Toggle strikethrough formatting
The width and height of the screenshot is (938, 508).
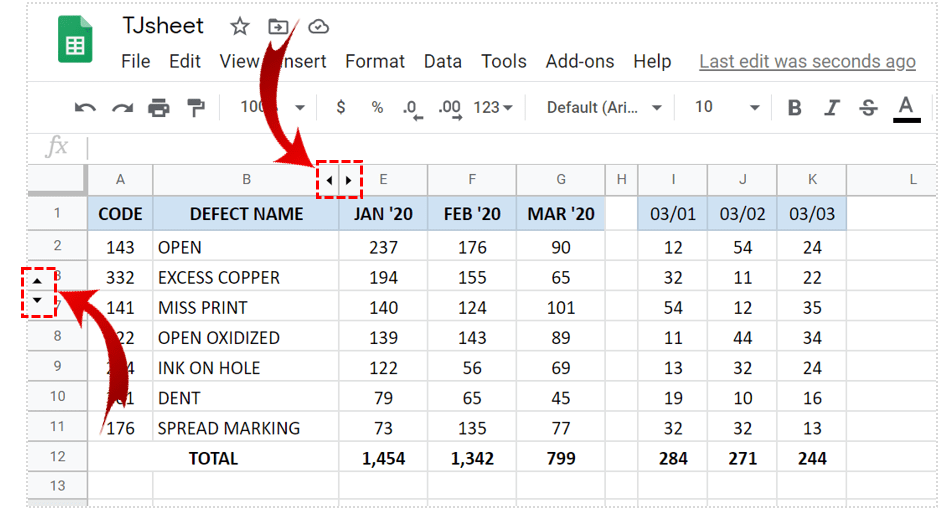pos(868,108)
